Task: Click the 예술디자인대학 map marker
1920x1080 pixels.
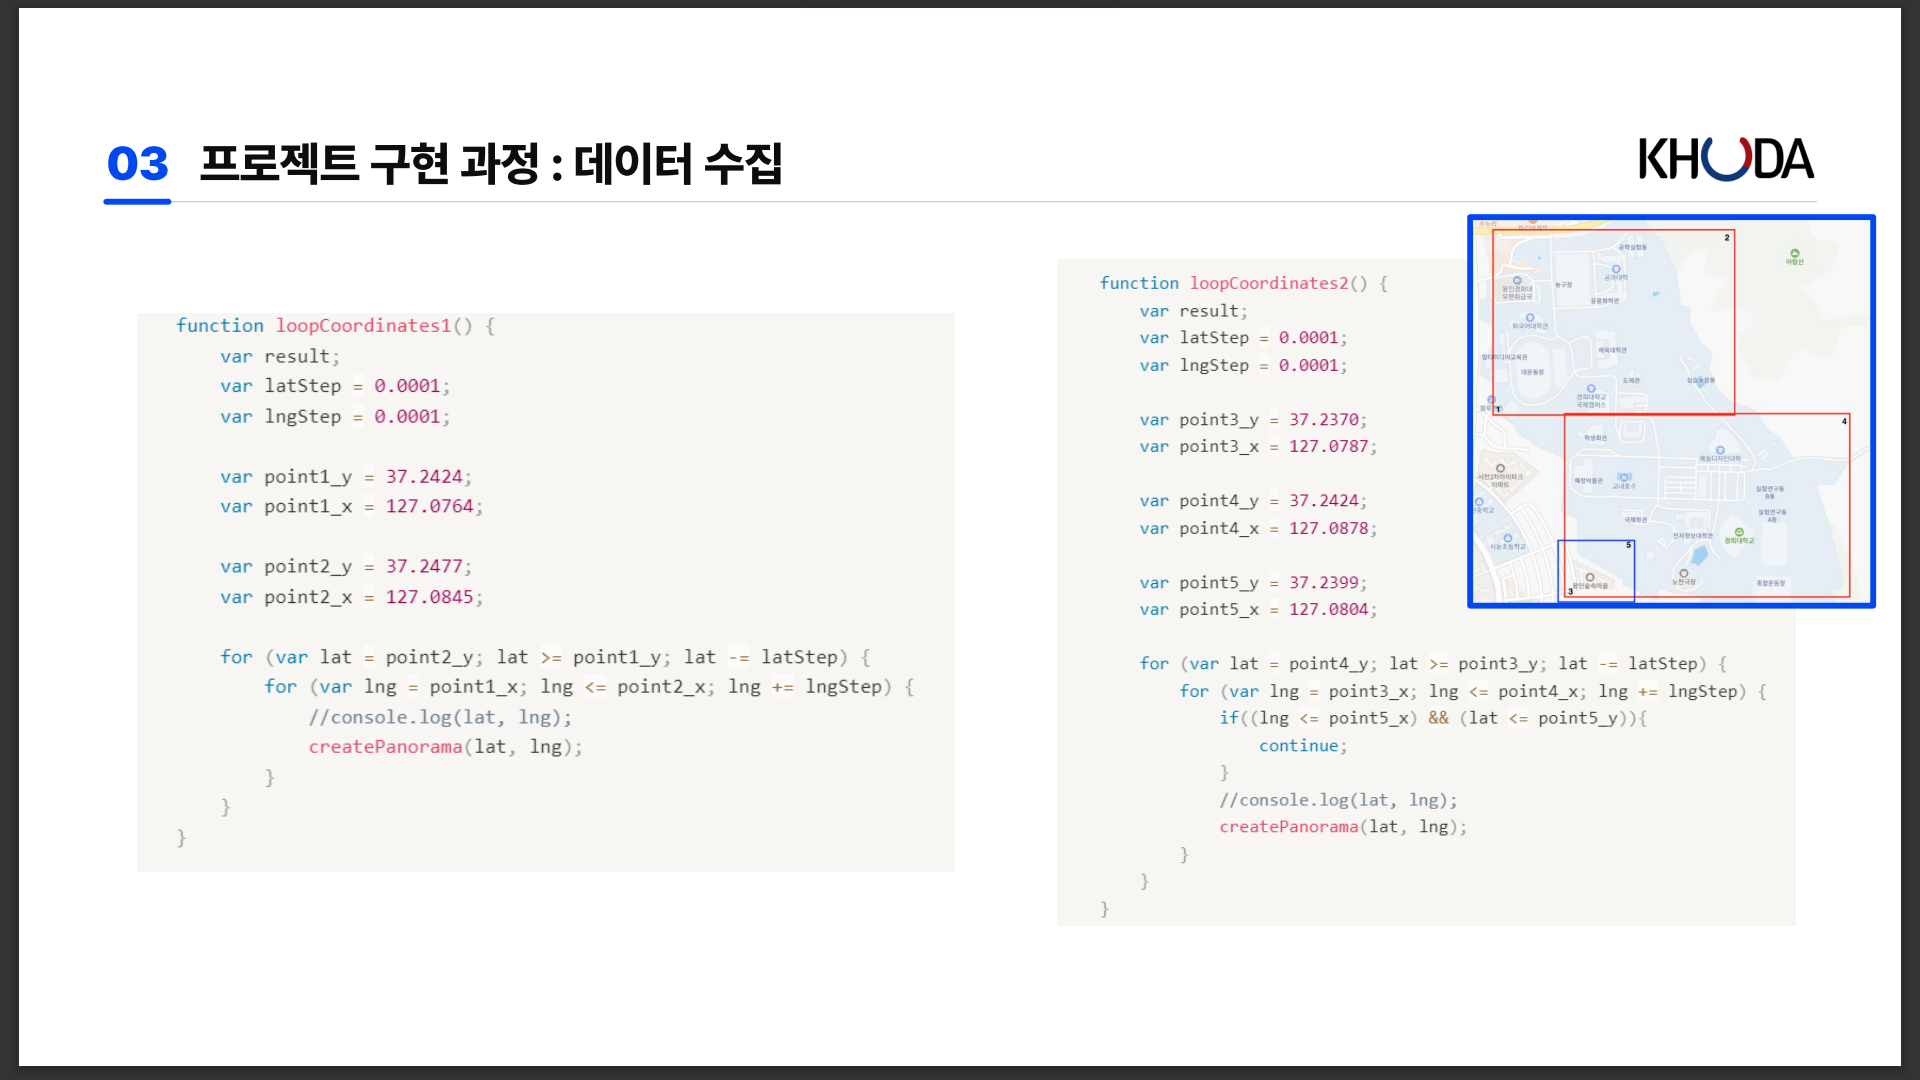Action: click(x=1720, y=451)
